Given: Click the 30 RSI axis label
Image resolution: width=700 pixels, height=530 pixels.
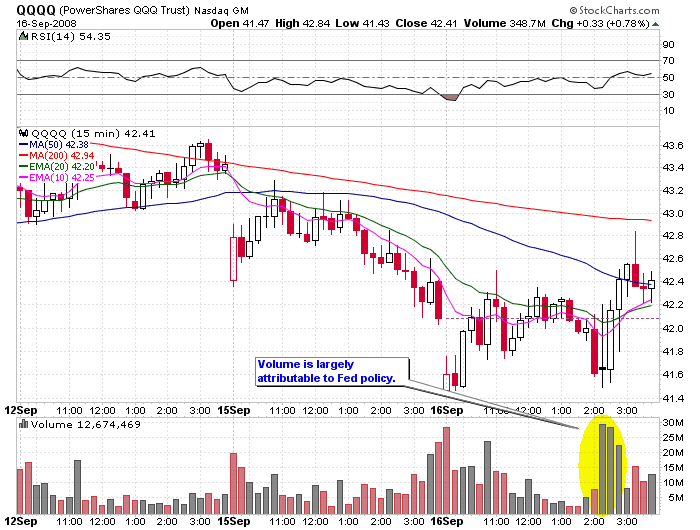Looking at the screenshot, I should 669,94.
